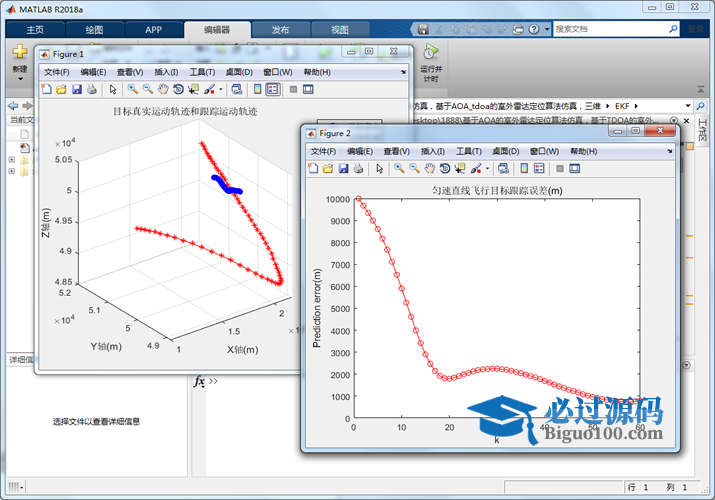
Task: Toggle Zoom In tool in Figure 1
Action: 133,89
